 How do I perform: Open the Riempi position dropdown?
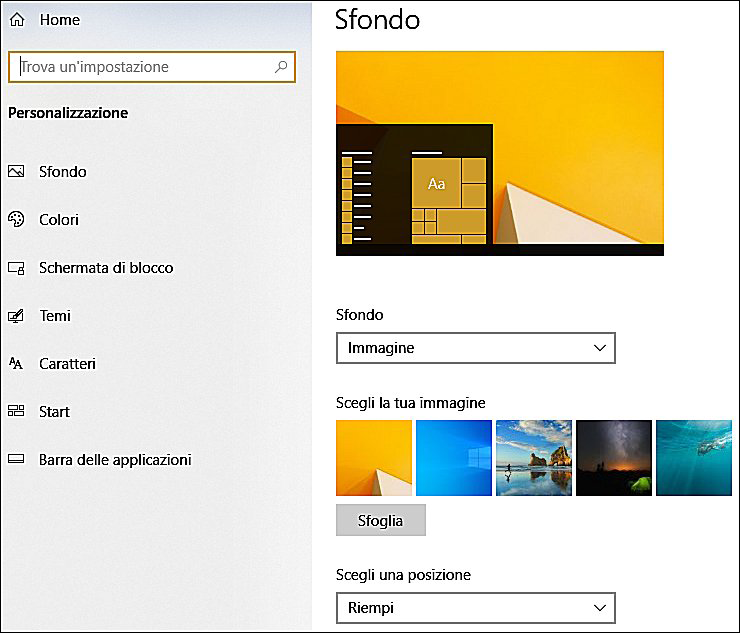coord(476,607)
